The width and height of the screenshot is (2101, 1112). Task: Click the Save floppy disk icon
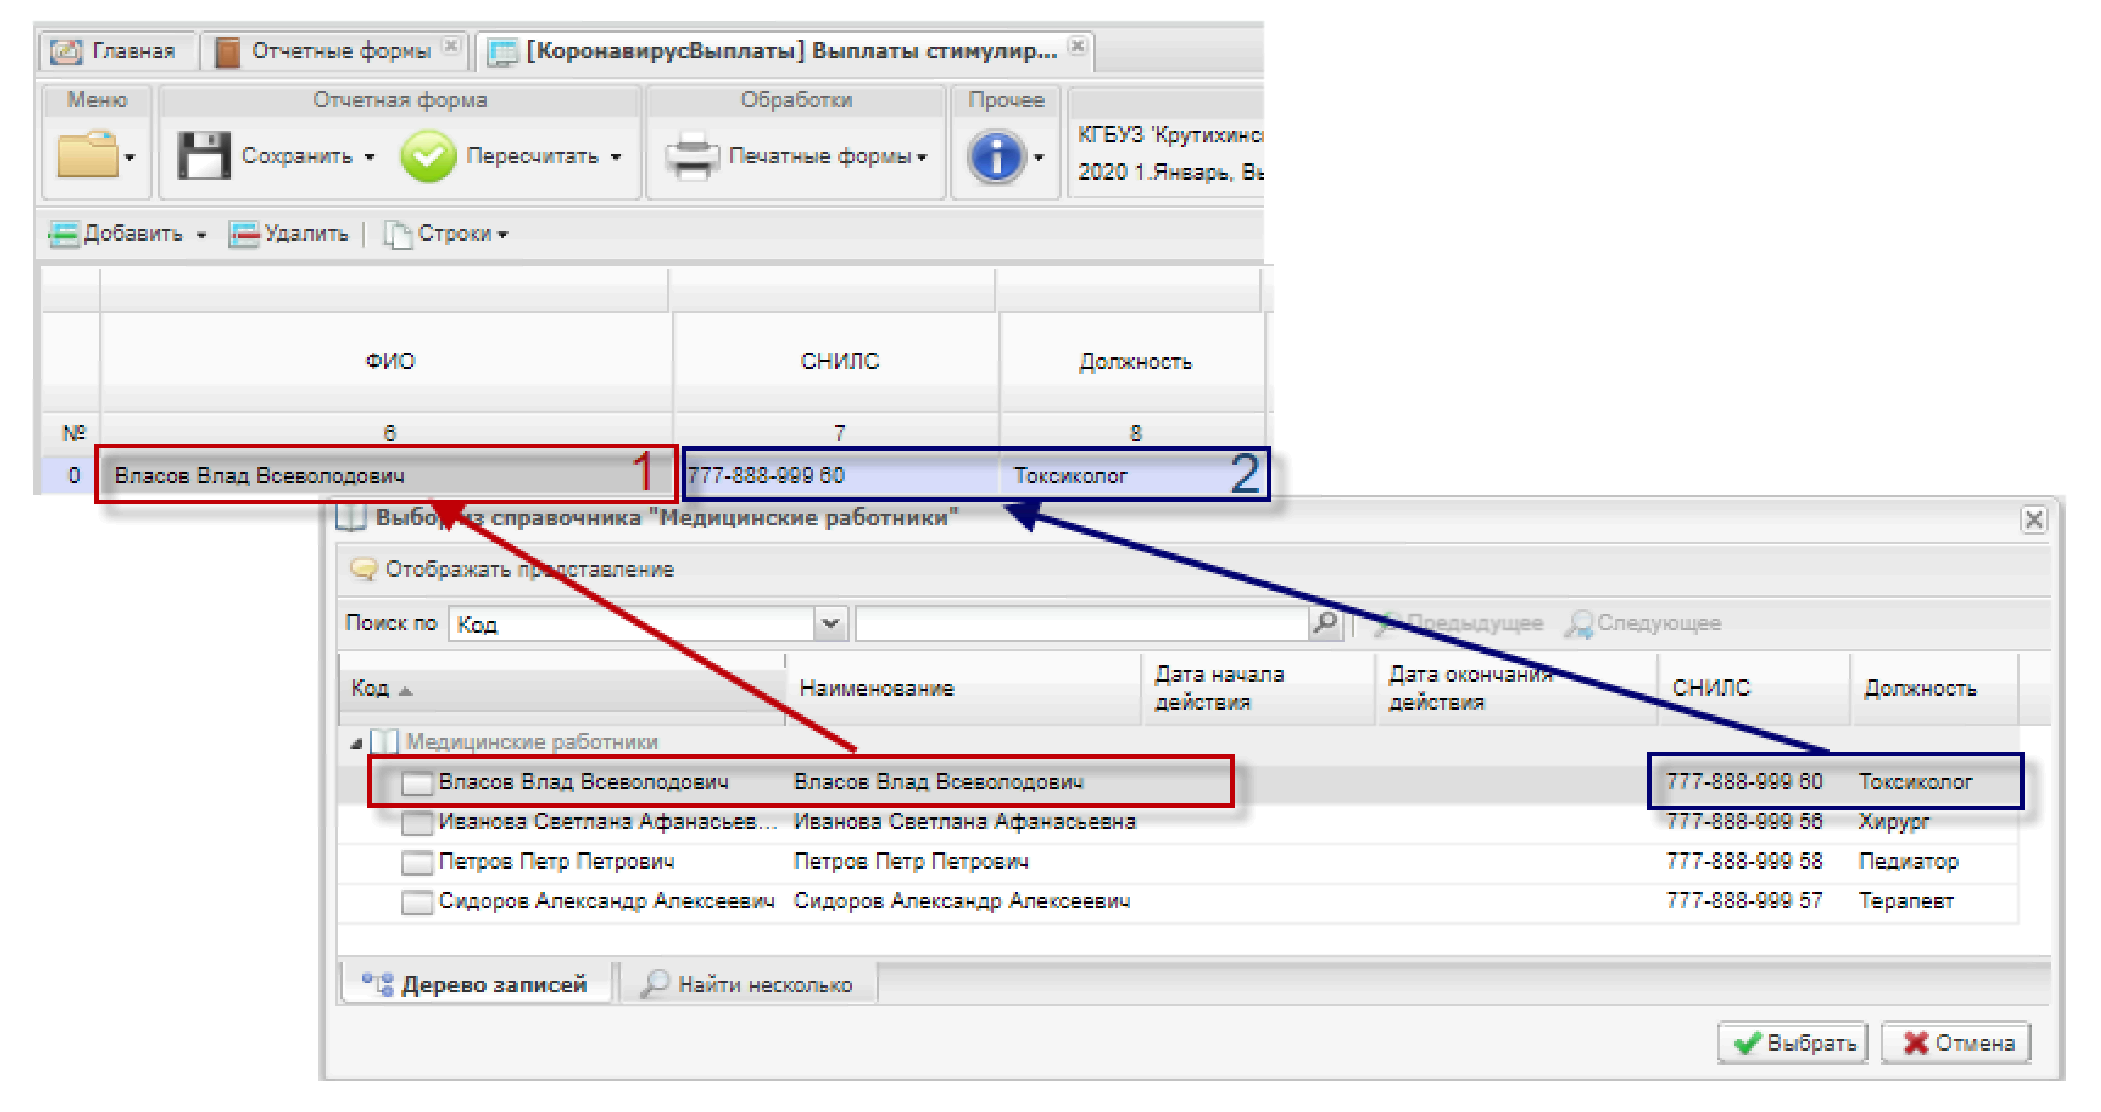(x=204, y=156)
